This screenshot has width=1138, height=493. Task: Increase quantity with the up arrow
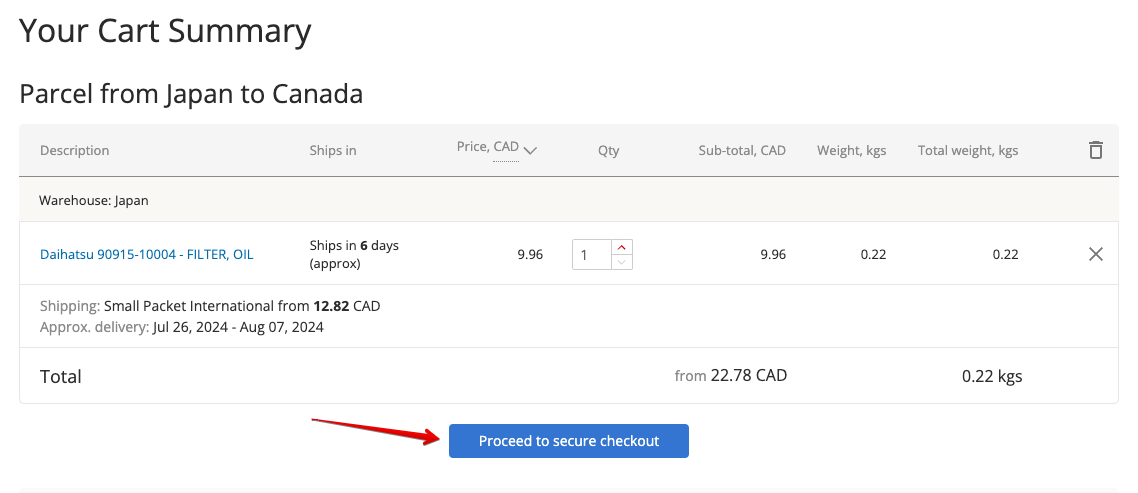pyautogui.click(x=621, y=247)
